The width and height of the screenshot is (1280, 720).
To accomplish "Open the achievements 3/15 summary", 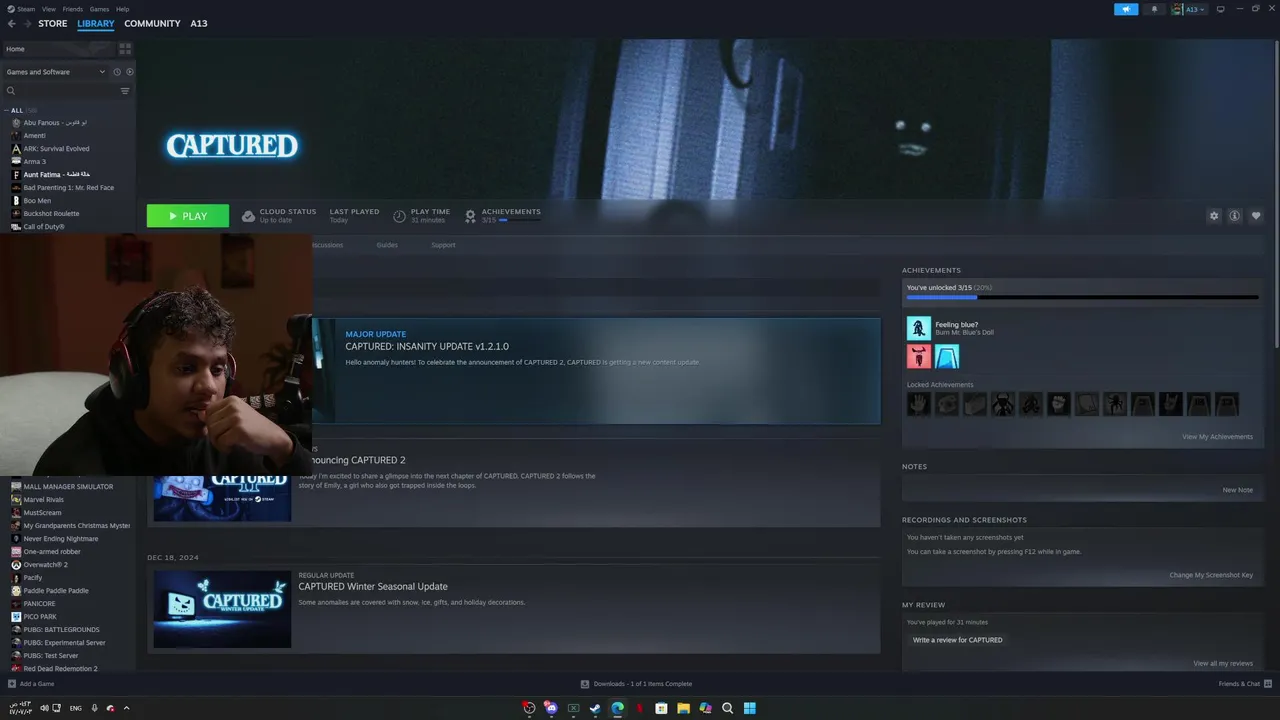I will pyautogui.click(x=504, y=215).
